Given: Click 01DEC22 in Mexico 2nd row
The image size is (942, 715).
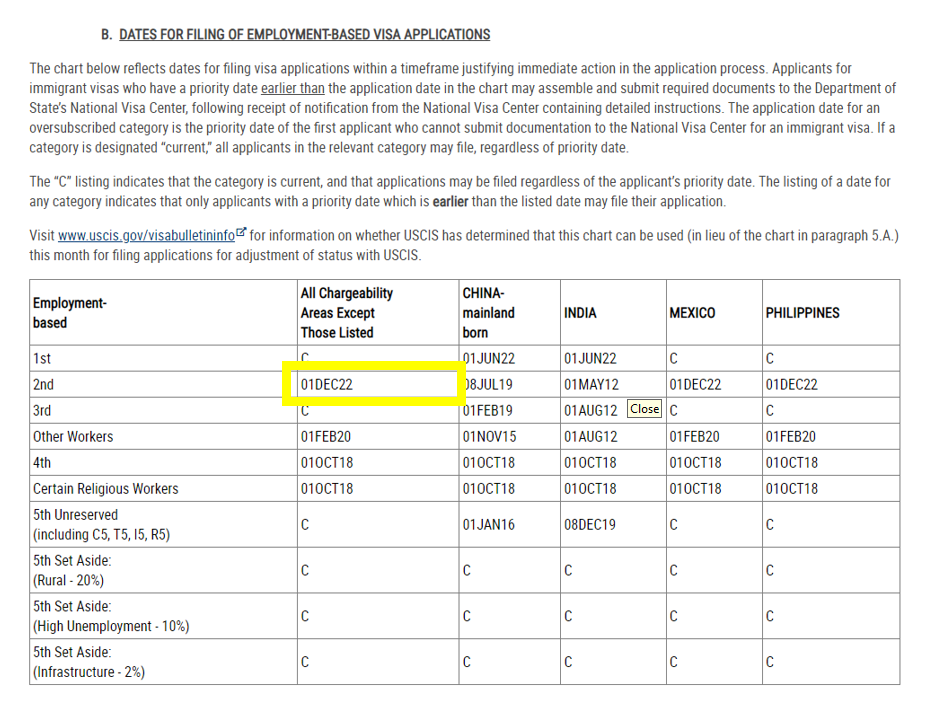Looking at the screenshot, I should tap(695, 385).
